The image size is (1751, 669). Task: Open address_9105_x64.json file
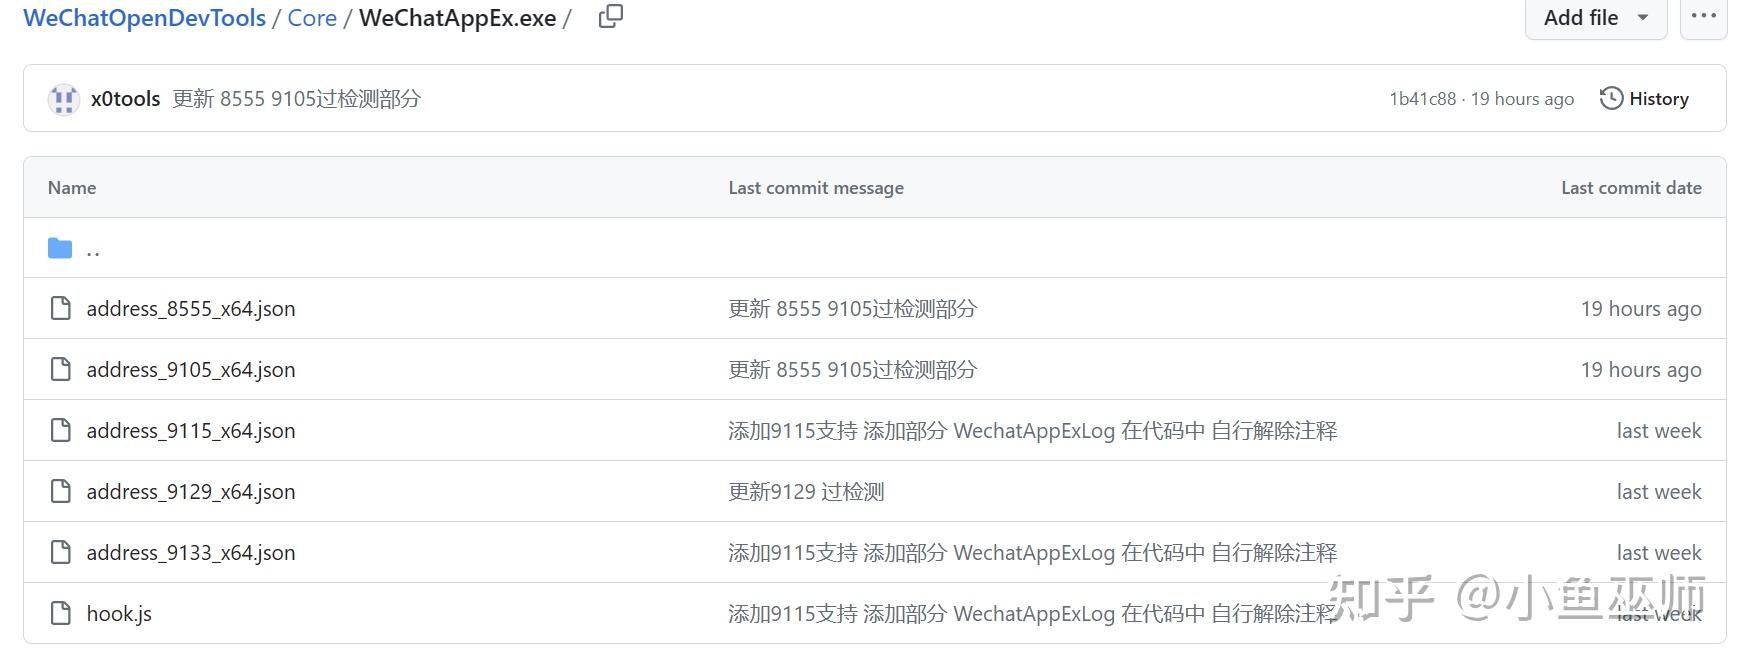pos(191,370)
